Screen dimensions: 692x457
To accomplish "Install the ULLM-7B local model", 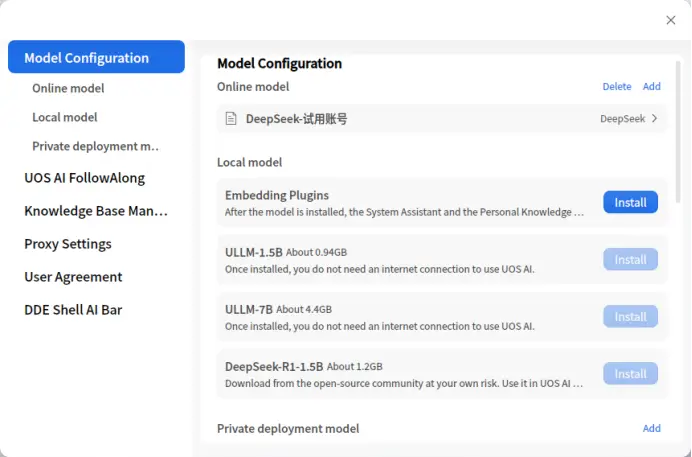I will point(630,317).
